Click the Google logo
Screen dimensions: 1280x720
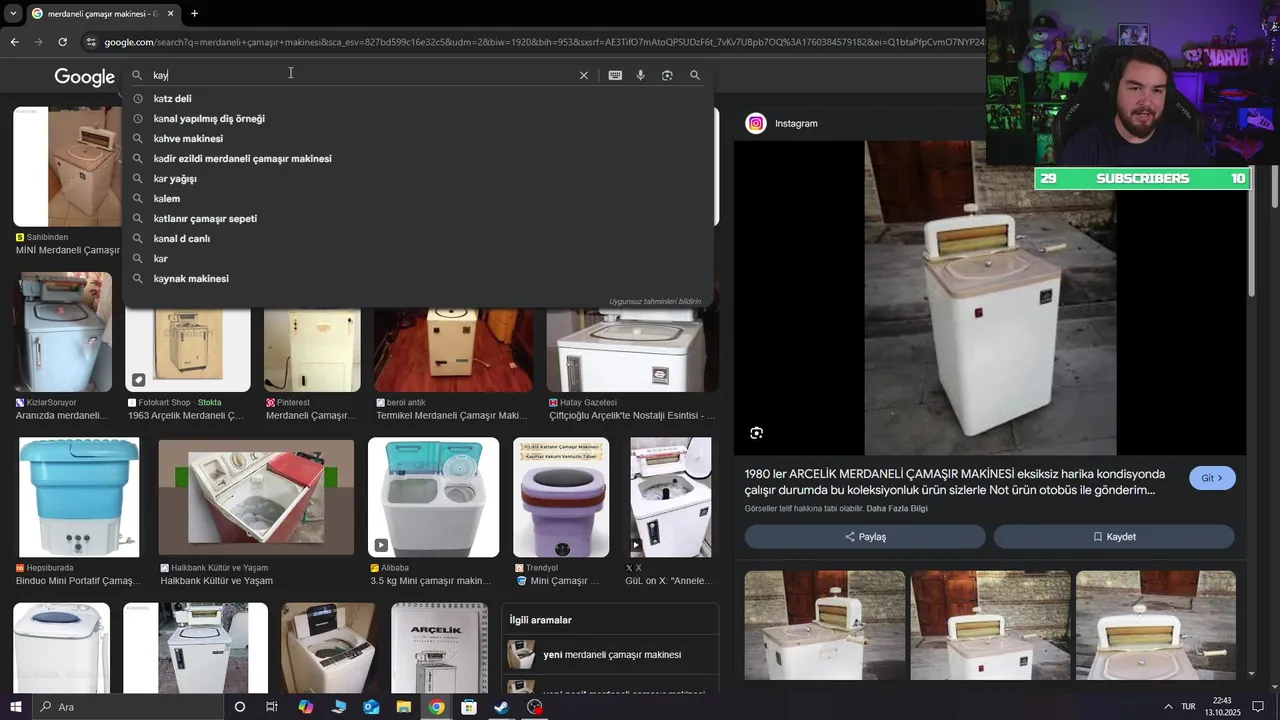[84, 77]
